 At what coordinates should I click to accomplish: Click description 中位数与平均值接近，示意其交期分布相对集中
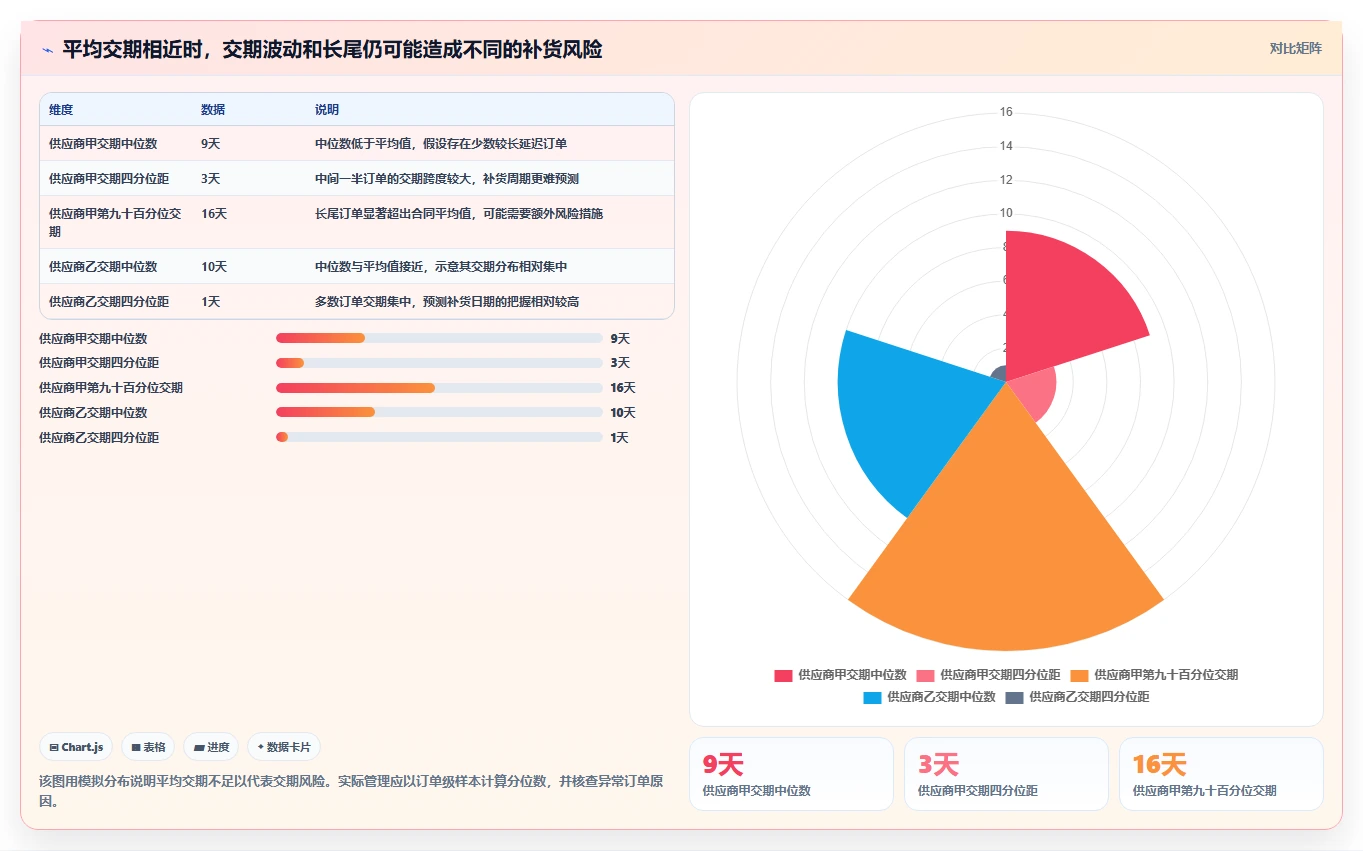point(441,267)
